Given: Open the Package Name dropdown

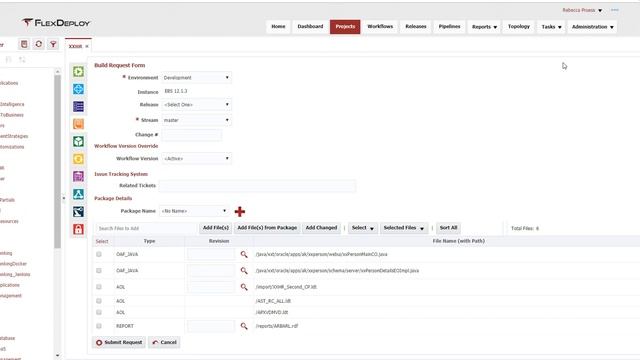Looking at the screenshot, I should click(x=194, y=211).
